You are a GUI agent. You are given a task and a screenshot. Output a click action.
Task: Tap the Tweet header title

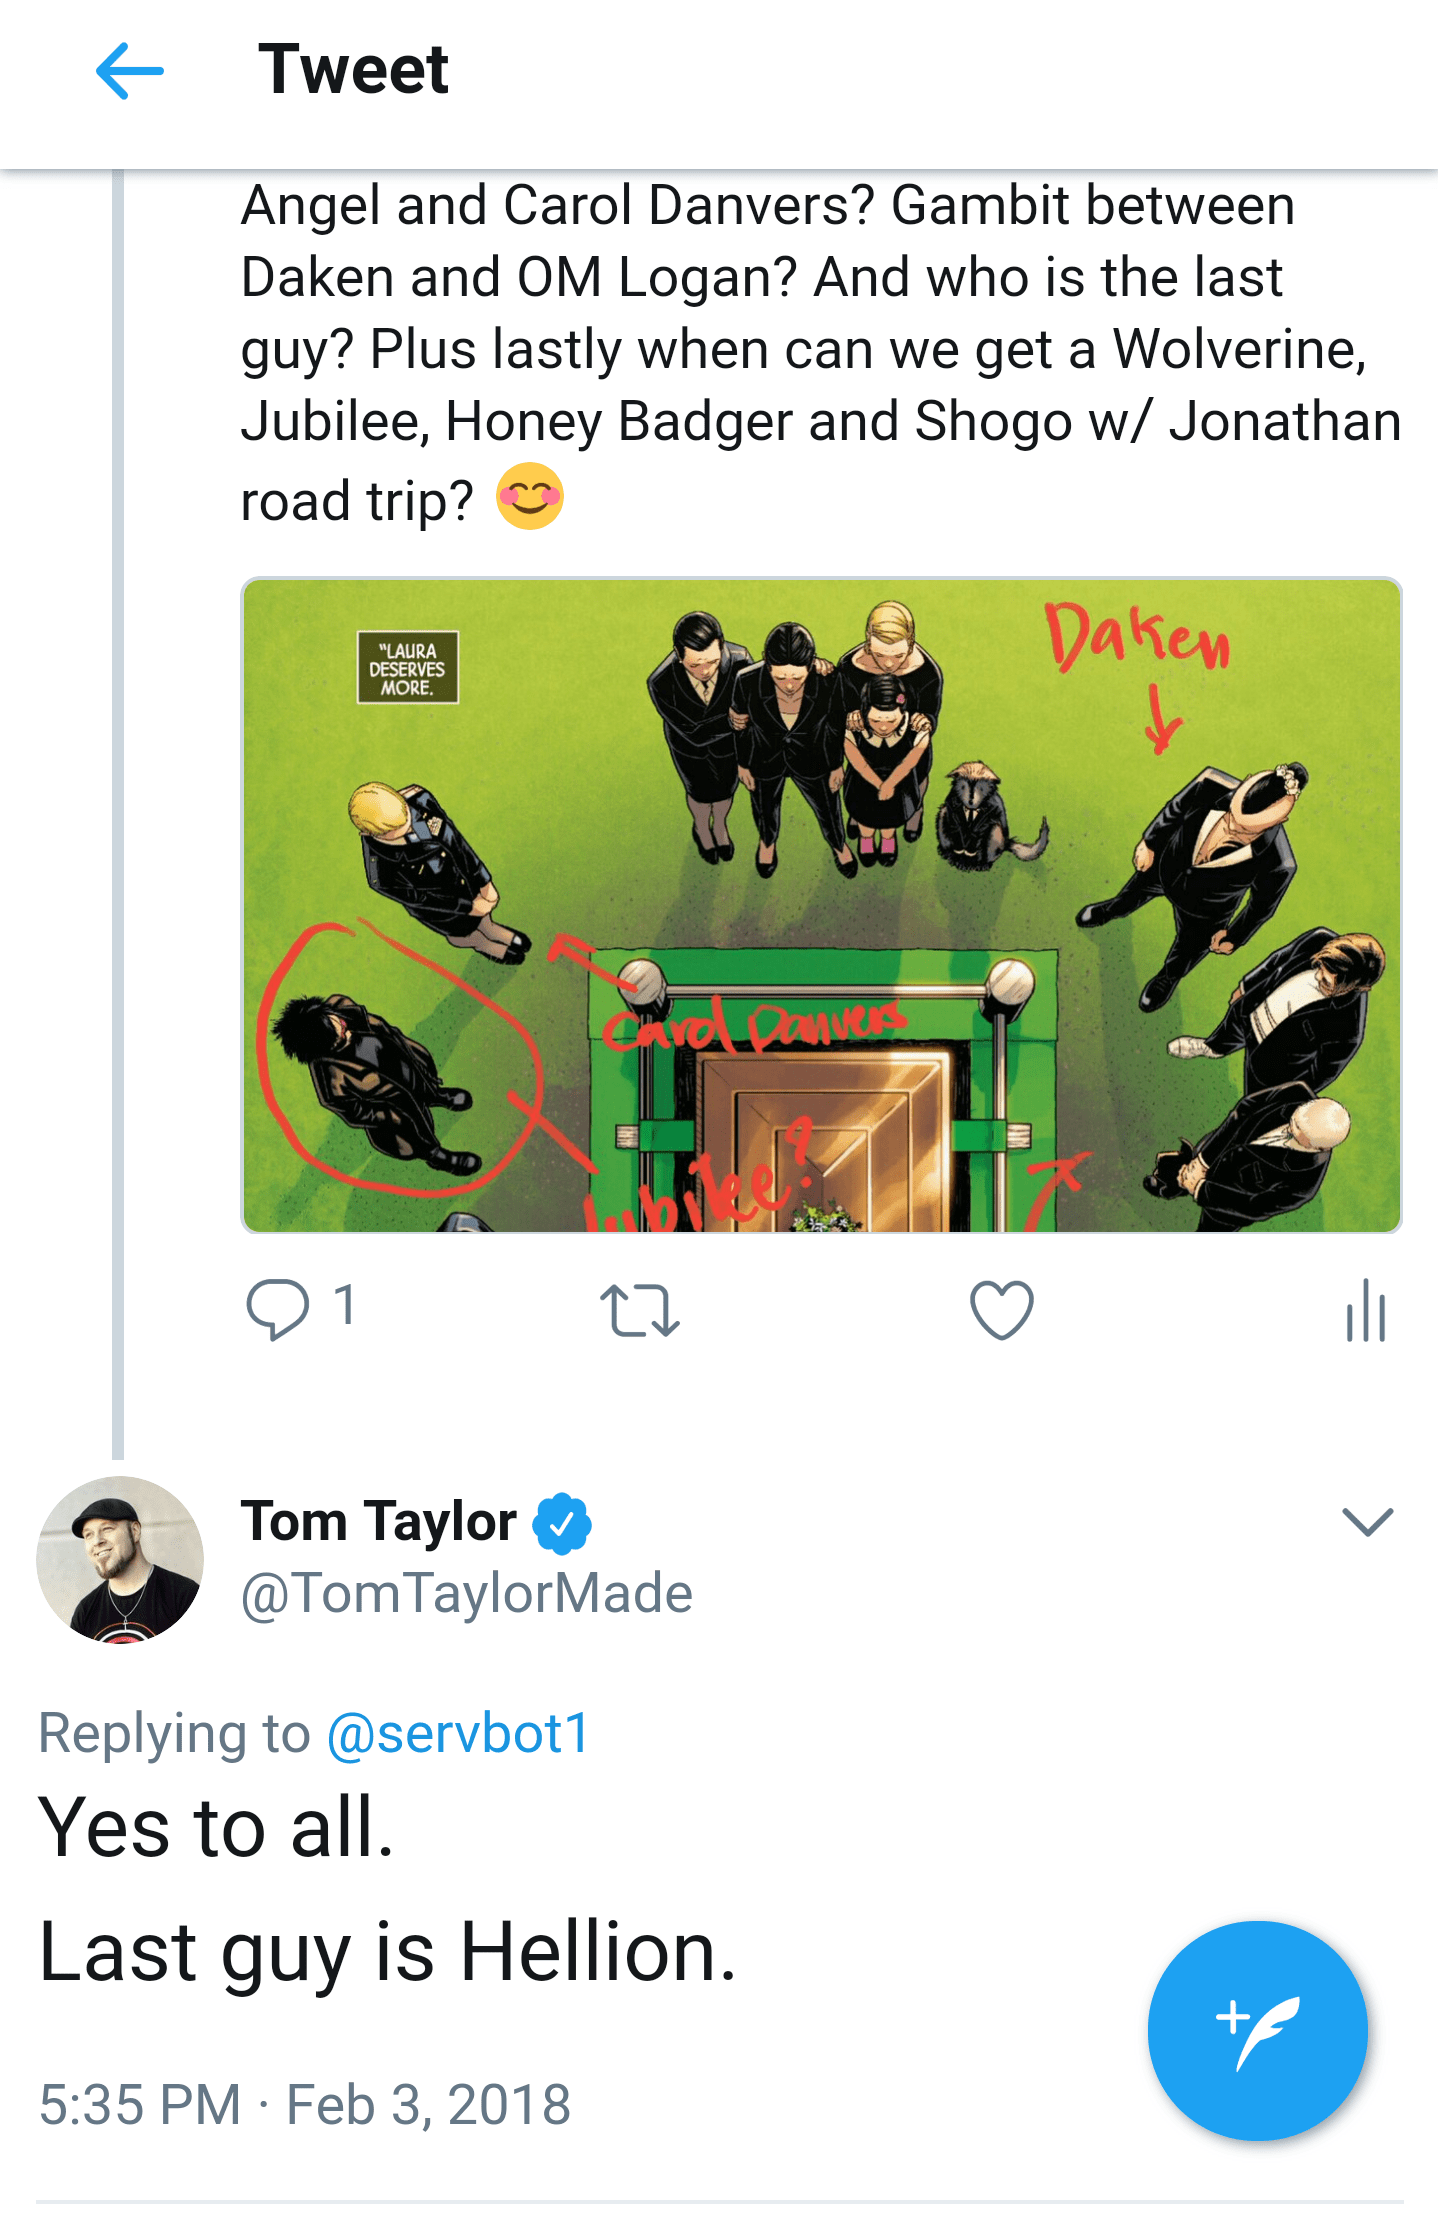[353, 70]
